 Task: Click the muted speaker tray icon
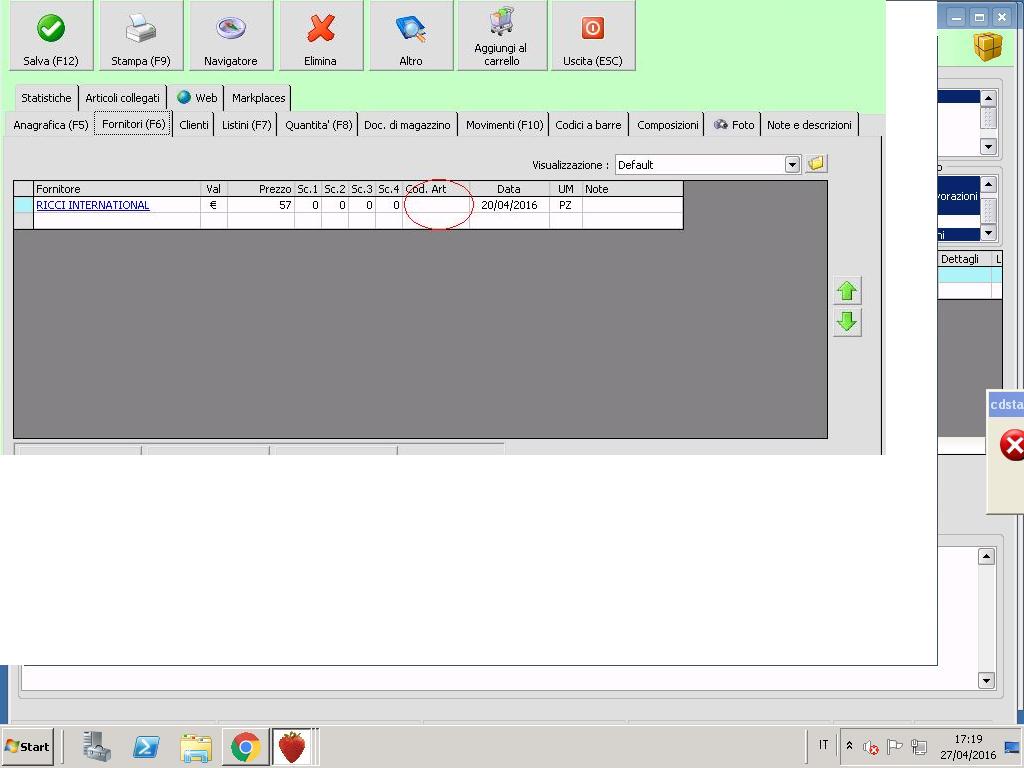point(871,747)
